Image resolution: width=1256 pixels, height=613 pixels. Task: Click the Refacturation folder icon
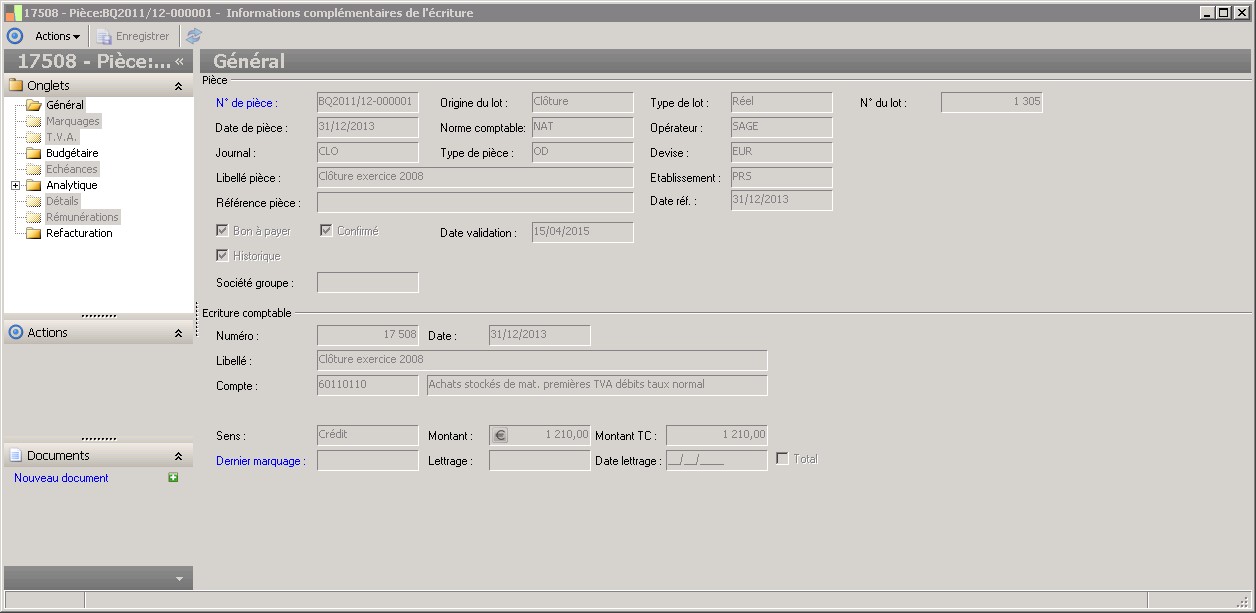(x=34, y=233)
